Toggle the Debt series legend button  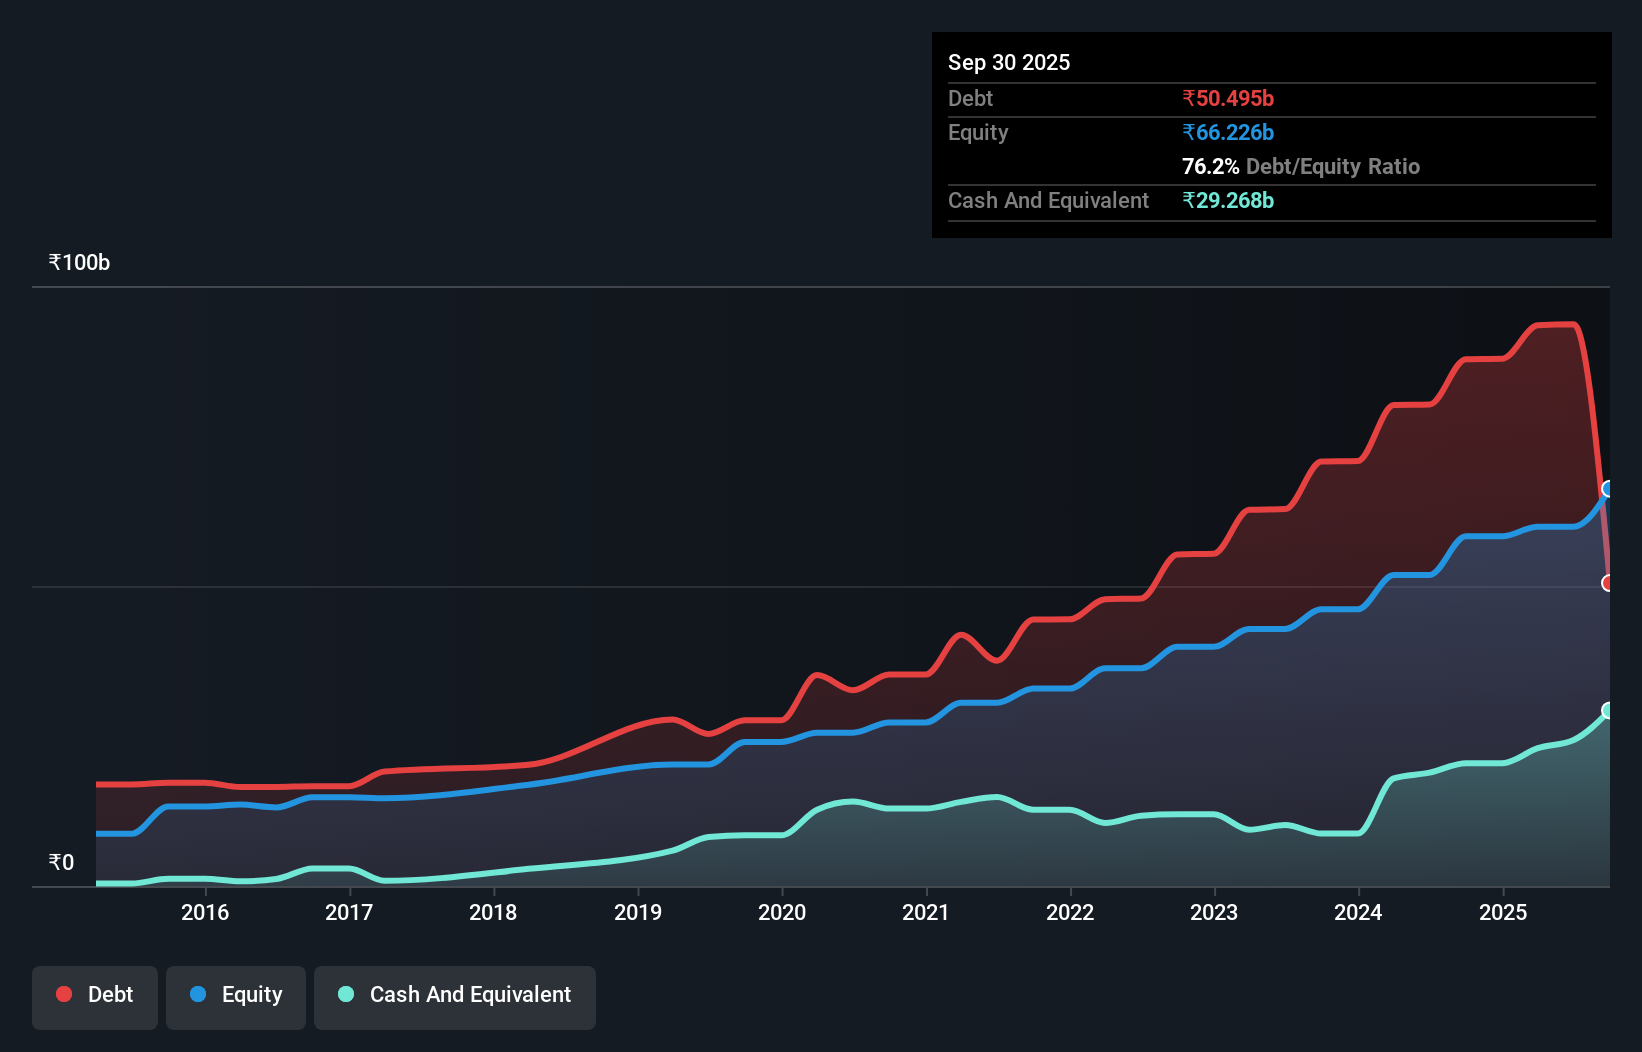[95, 997]
